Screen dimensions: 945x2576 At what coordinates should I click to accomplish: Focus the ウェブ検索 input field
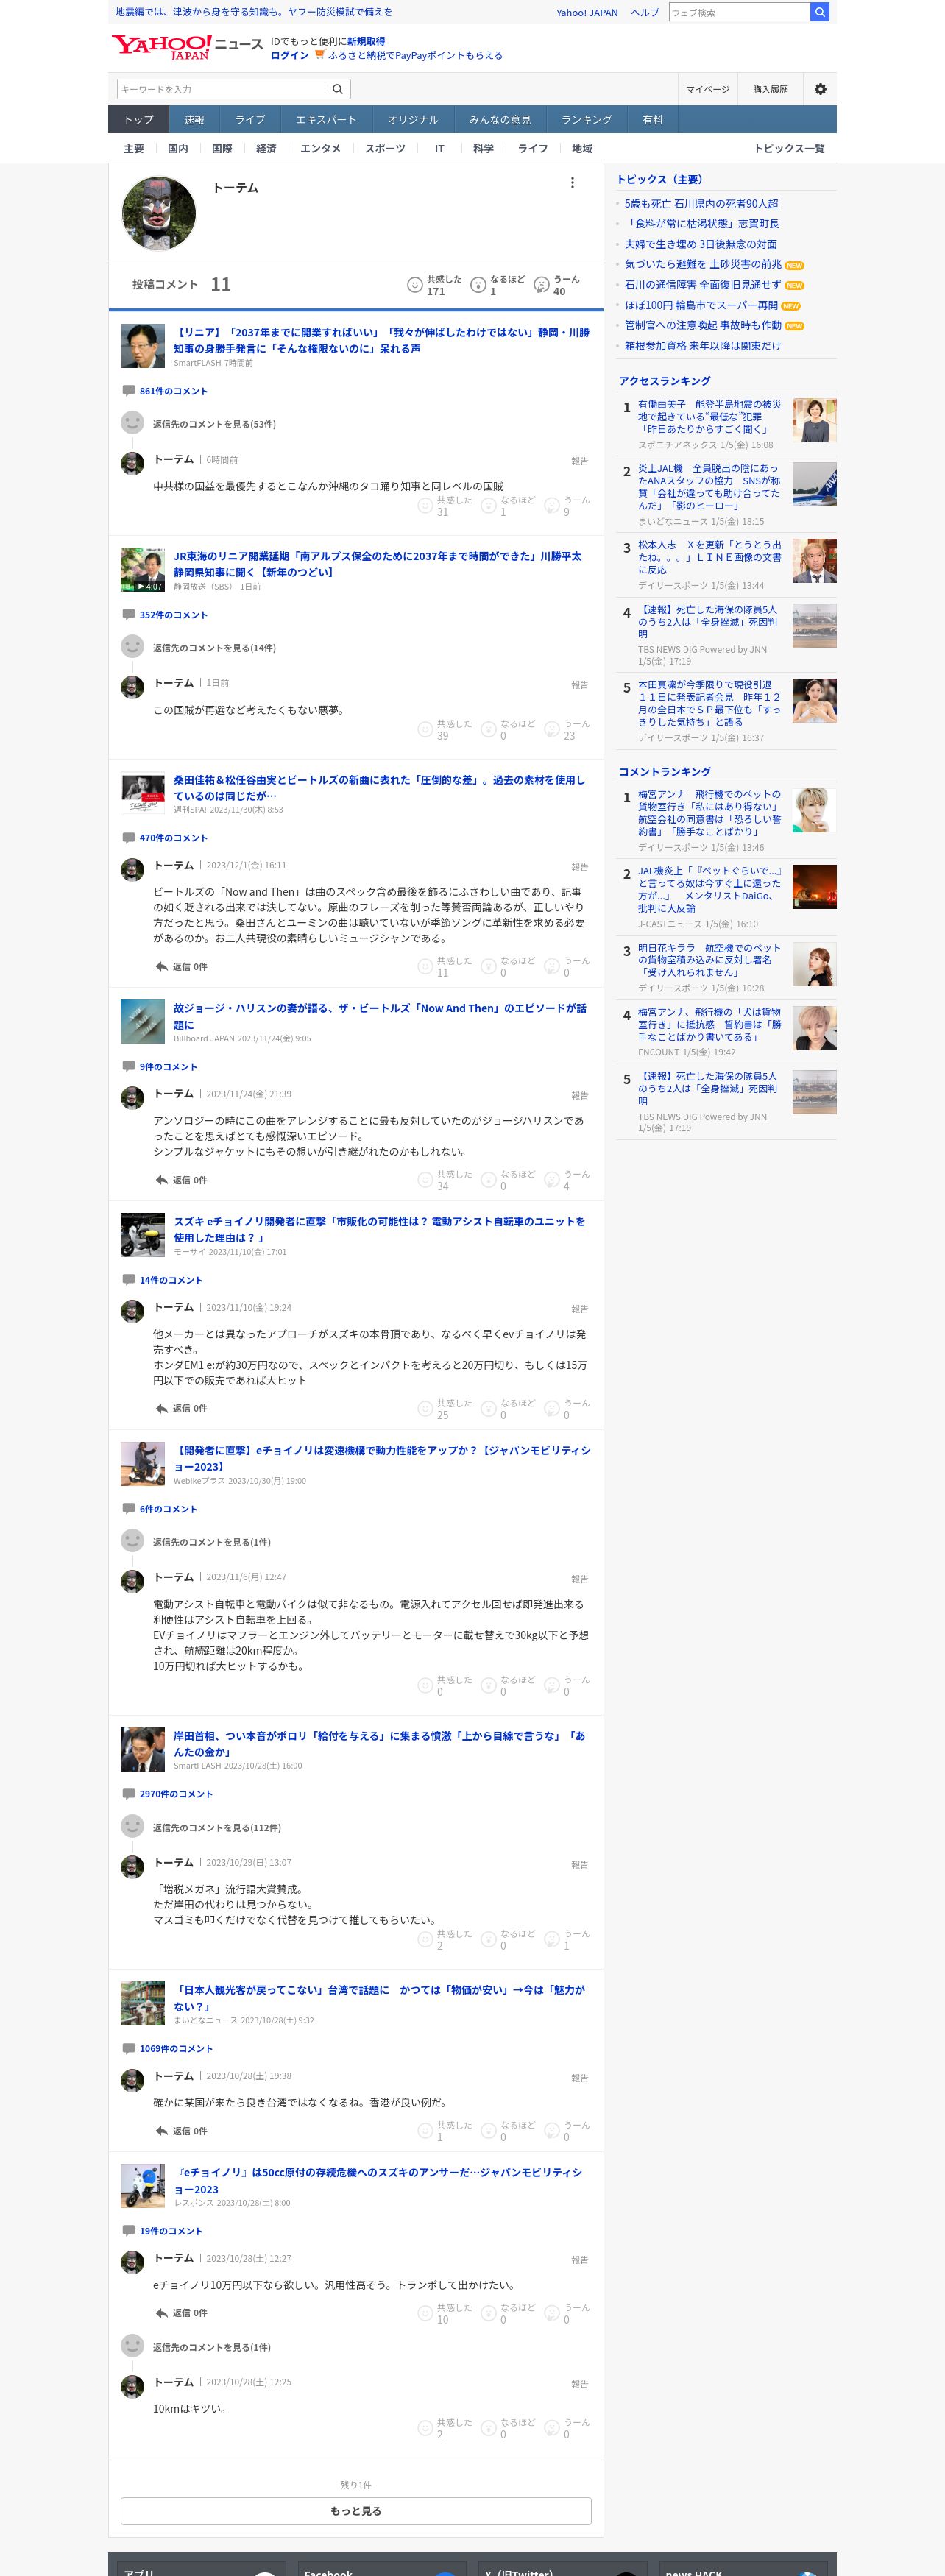pos(739,12)
